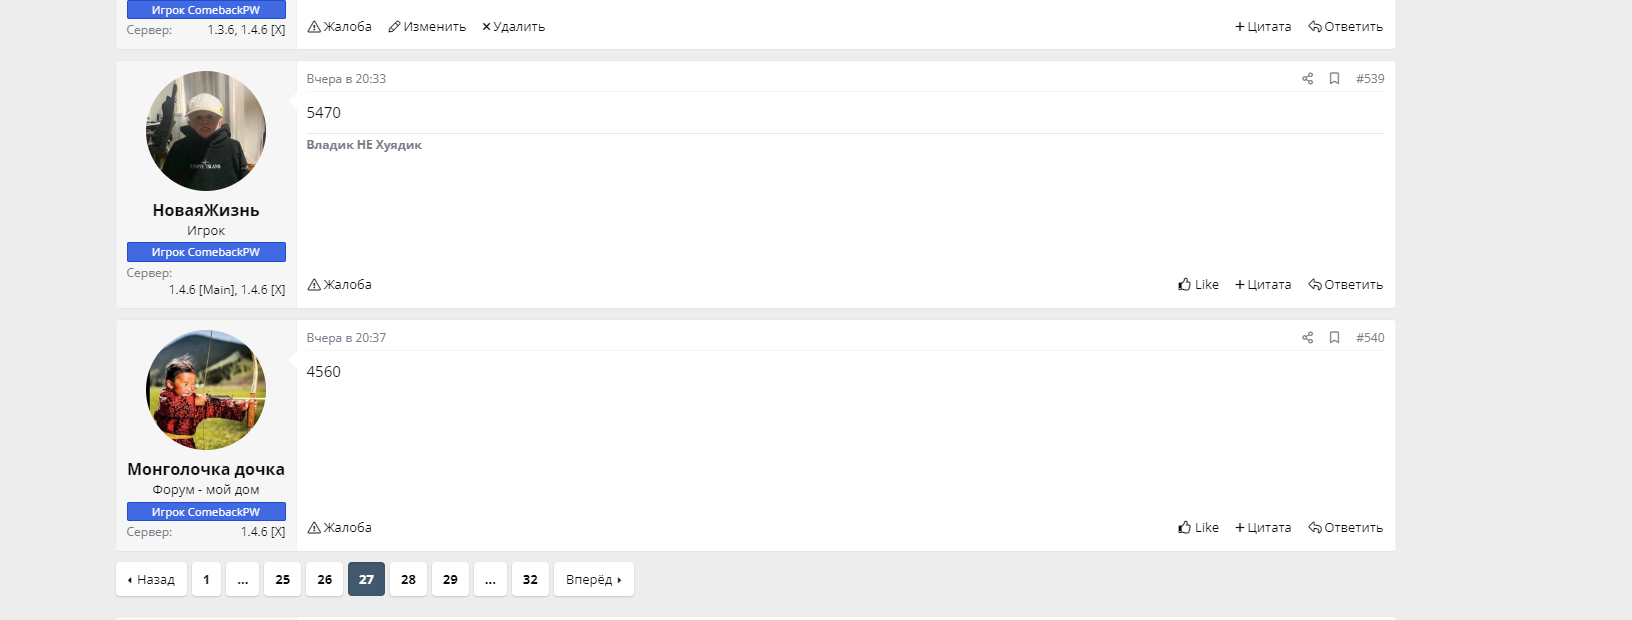The image size is (1632, 620).
Task: Bookmark post #540
Action: [x=1334, y=338]
